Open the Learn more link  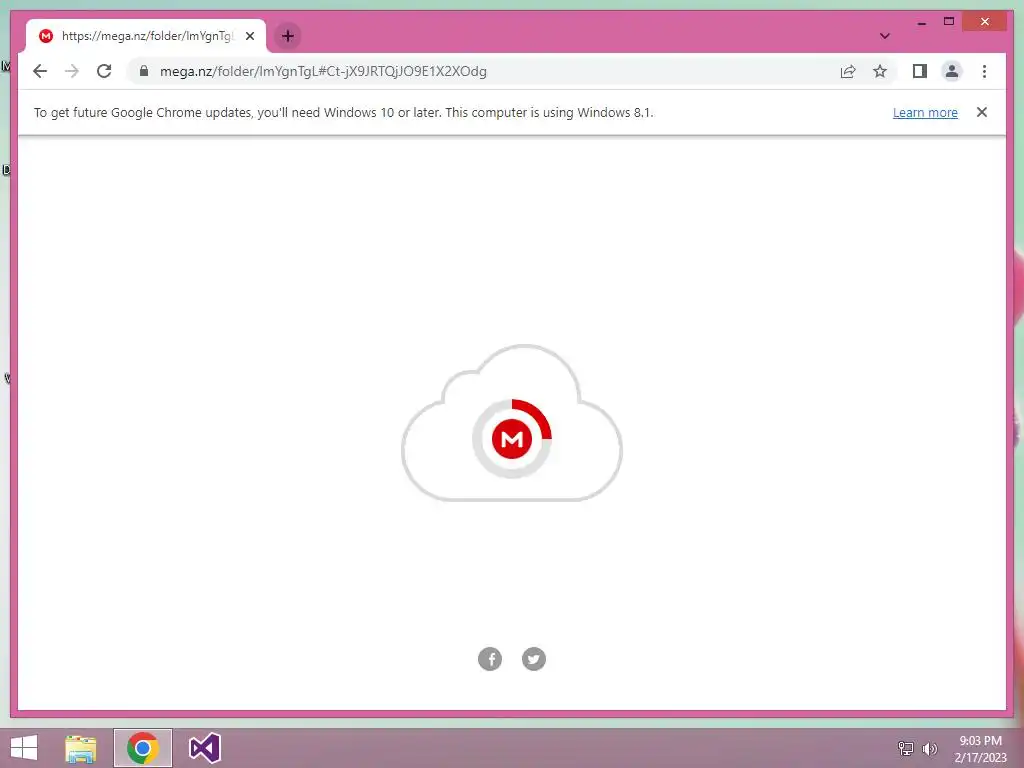[x=925, y=112]
